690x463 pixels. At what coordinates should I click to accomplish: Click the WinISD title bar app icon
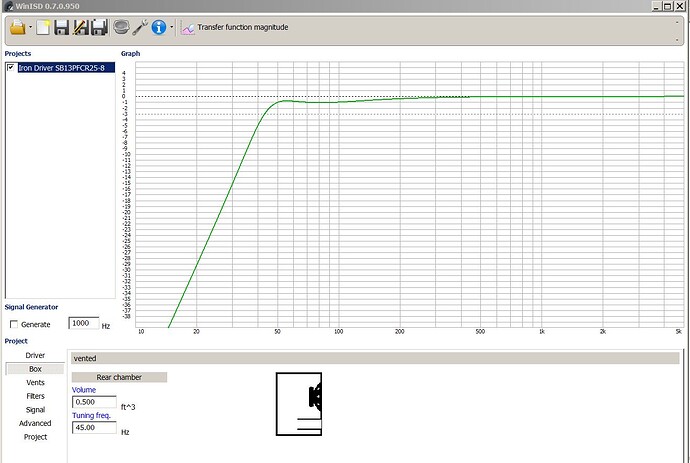pyautogui.click(x=7, y=6)
